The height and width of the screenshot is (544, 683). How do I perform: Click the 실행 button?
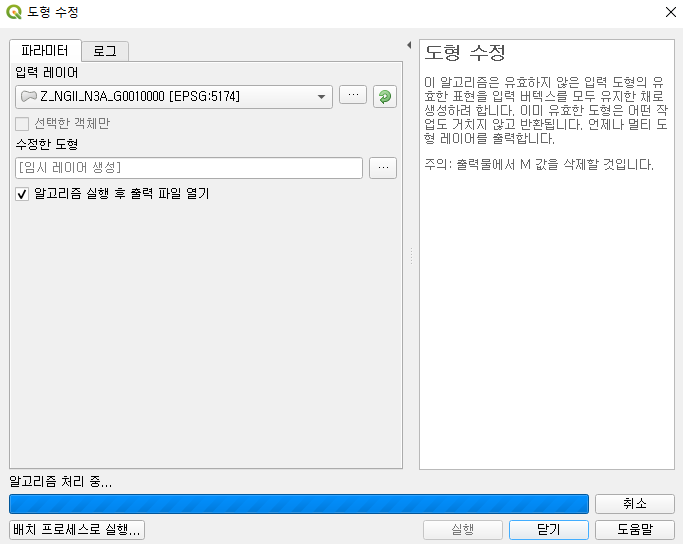pos(463,530)
